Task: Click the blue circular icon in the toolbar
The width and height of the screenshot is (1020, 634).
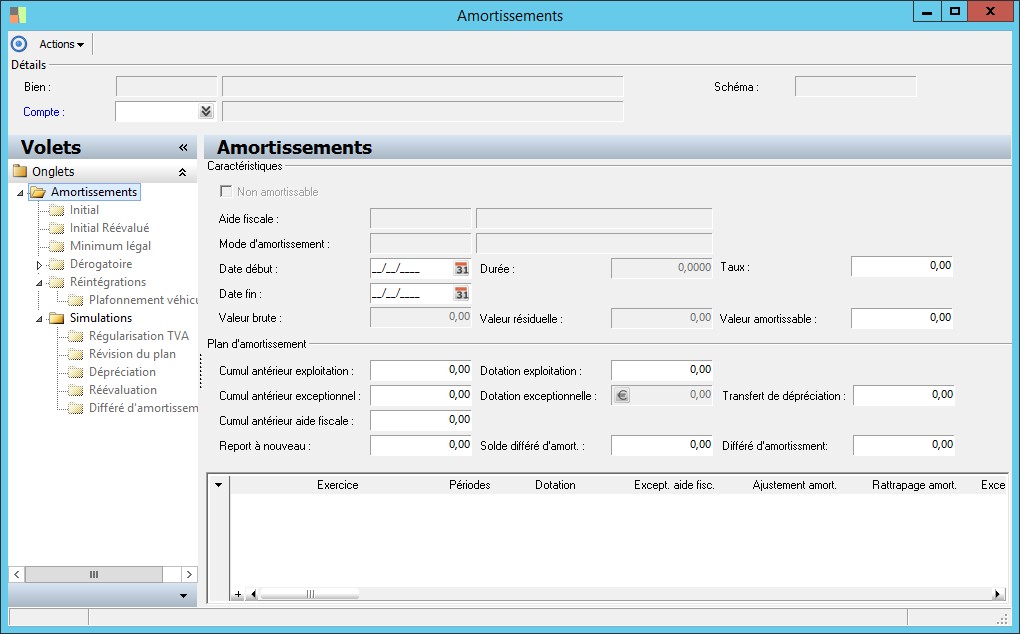Action: pyautogui.click(x=18, y=44)
